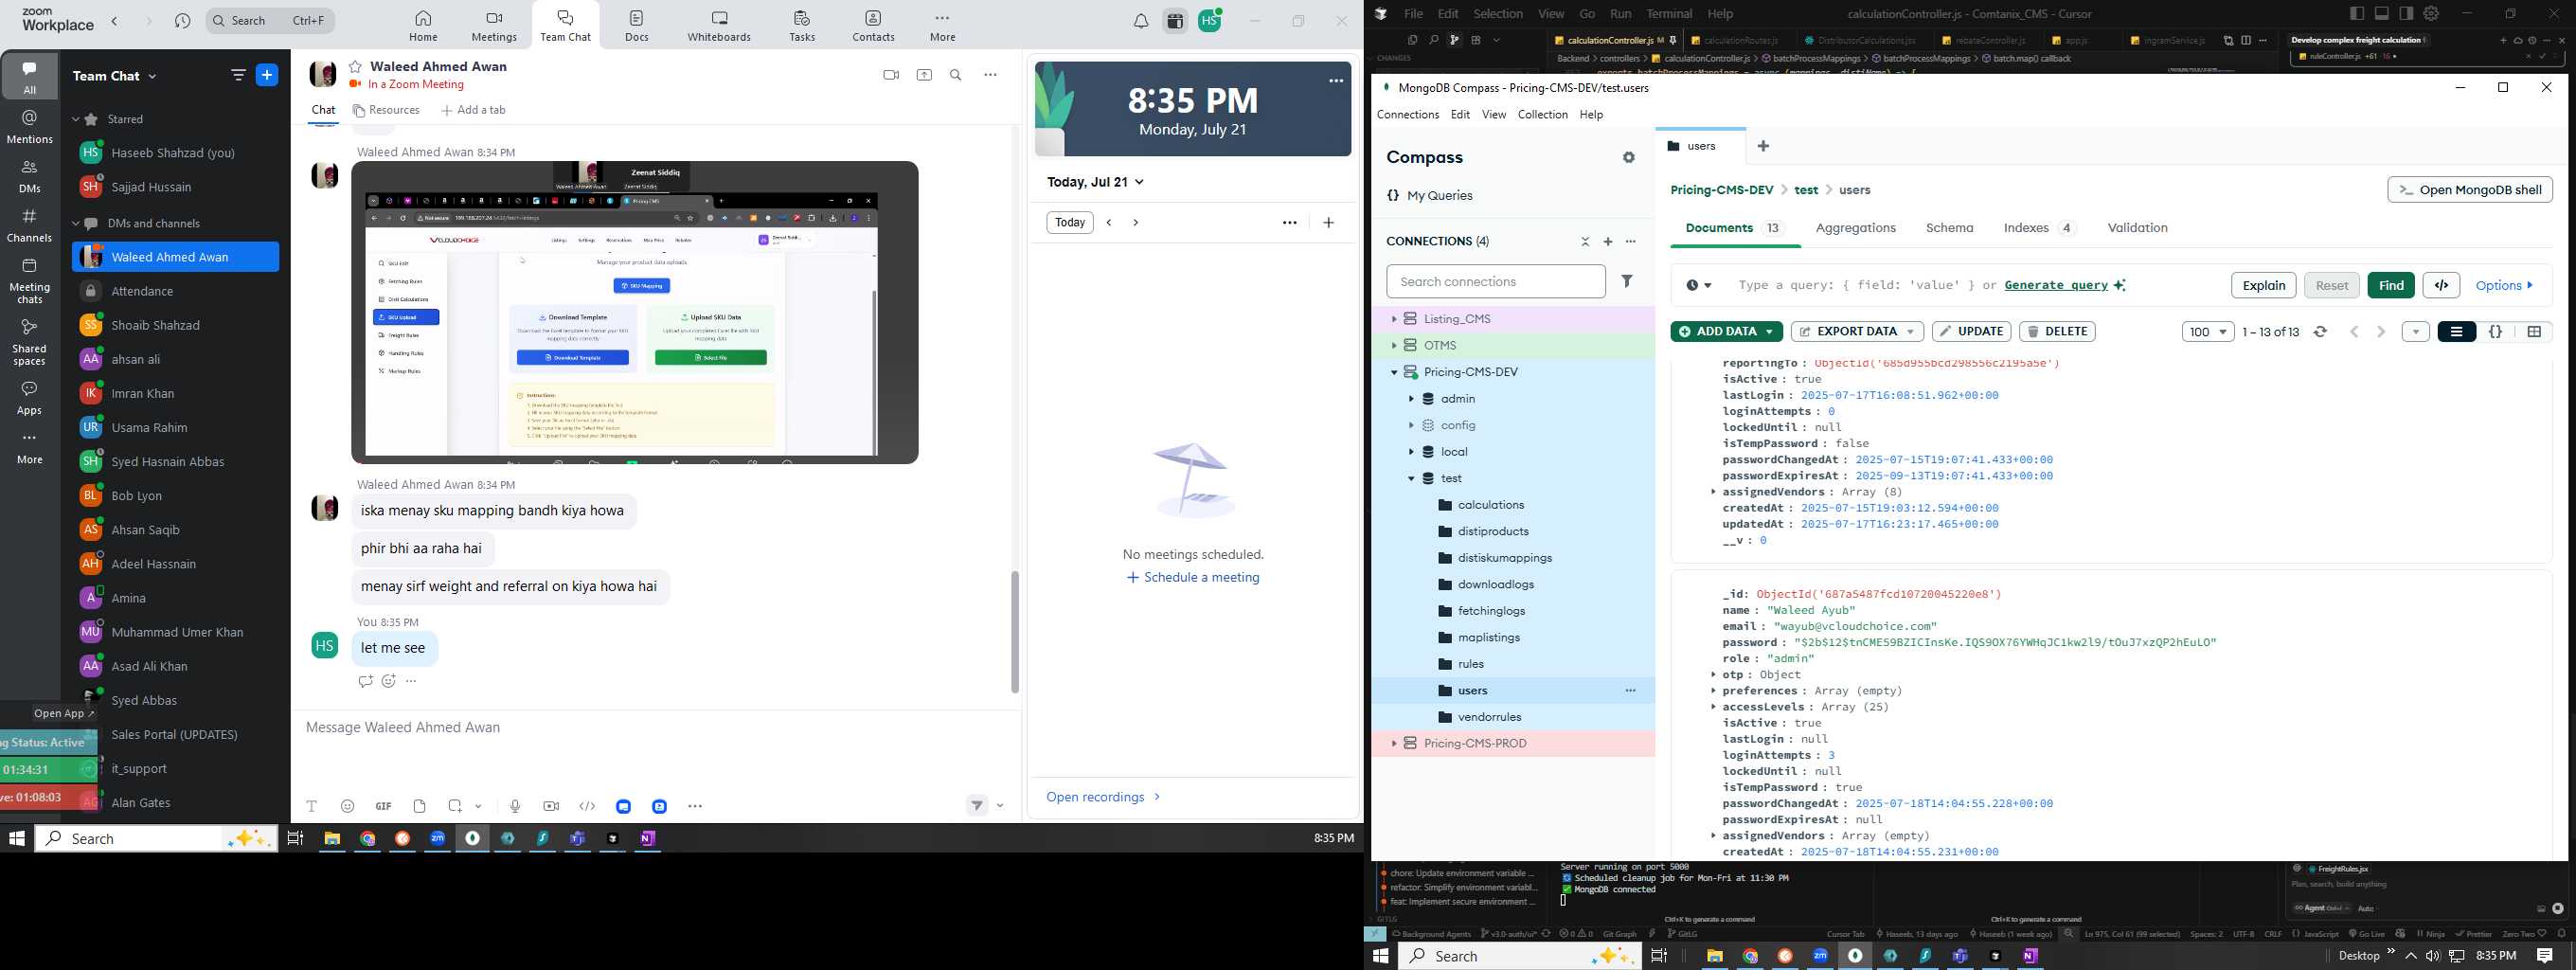Open Meeting chats in Zoom sidebar
The width and height of the screenshot is (2576, 970).
click(x=29, y=281)
